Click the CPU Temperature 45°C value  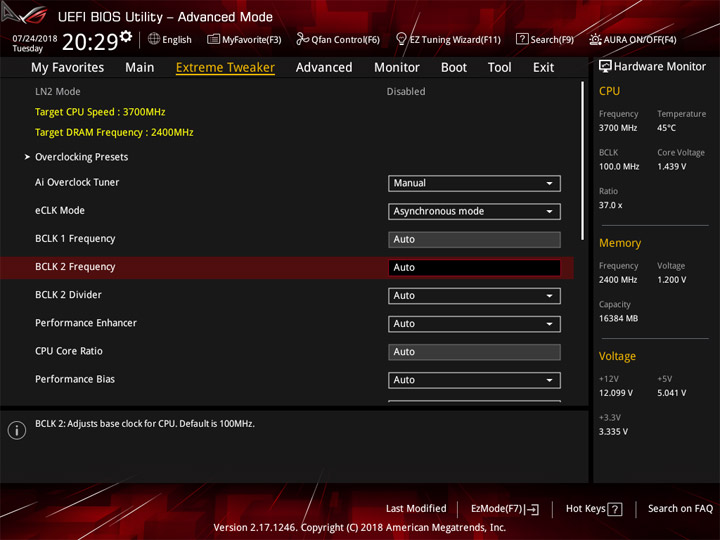666,128
